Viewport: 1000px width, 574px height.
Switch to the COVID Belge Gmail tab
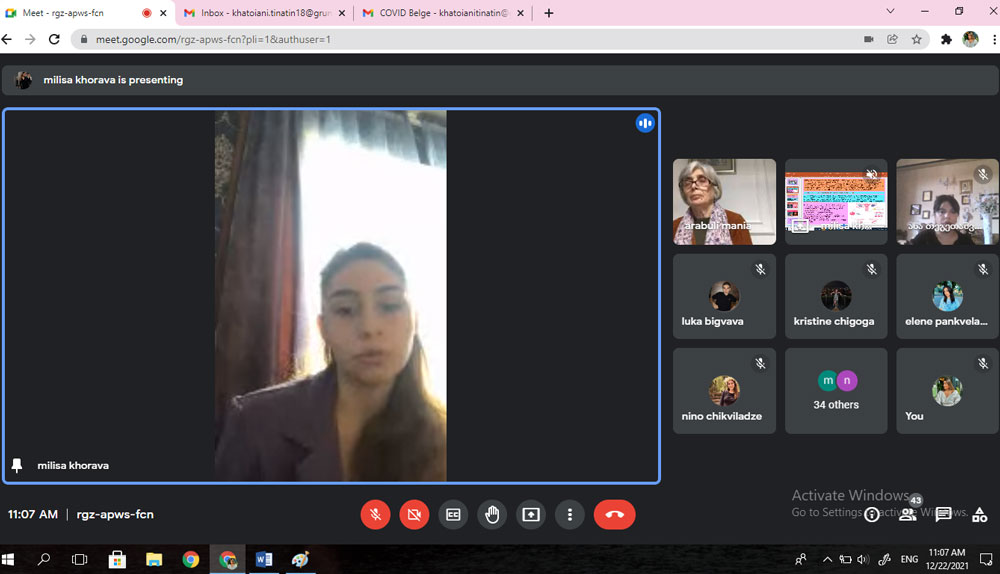440,13
